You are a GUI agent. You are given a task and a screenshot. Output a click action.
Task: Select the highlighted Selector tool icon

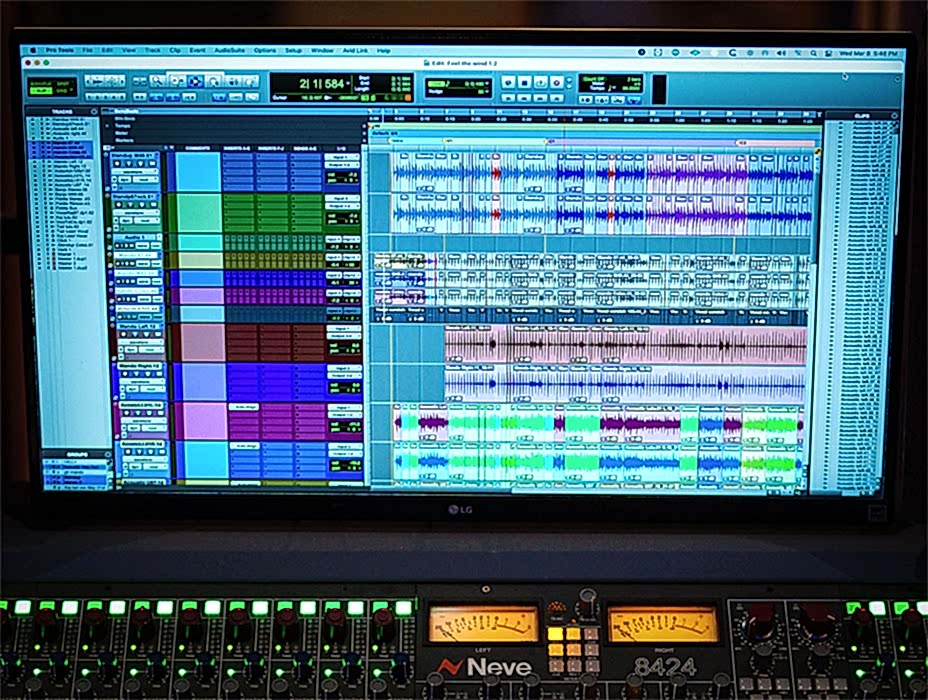[x=195, y=81]
